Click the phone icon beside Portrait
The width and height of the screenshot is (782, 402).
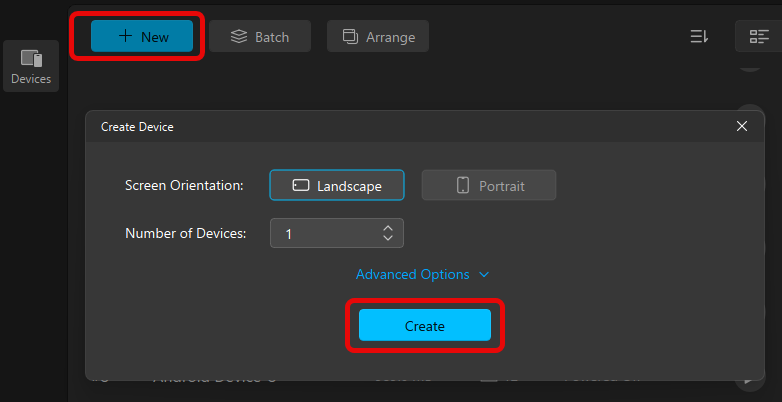click(463, 185)
